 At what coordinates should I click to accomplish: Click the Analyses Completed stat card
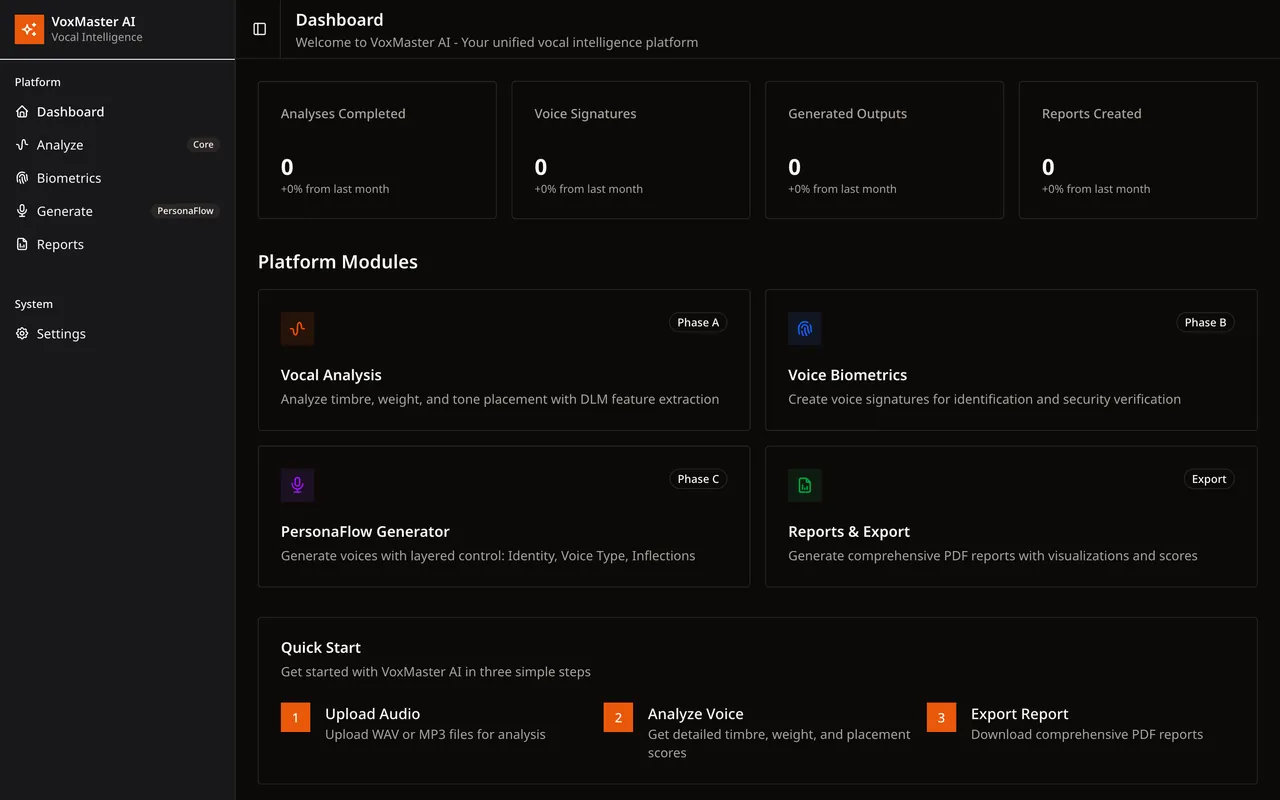(377, 150)
